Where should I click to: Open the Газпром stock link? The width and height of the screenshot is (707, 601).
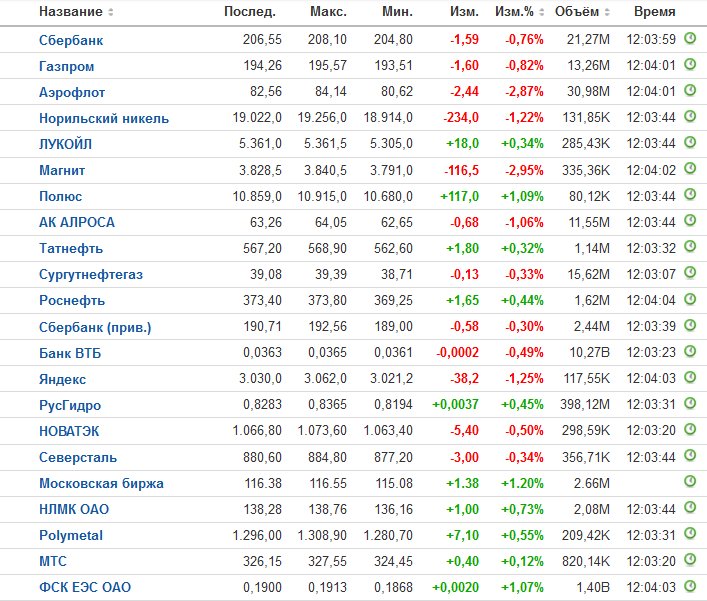[66, 66]
